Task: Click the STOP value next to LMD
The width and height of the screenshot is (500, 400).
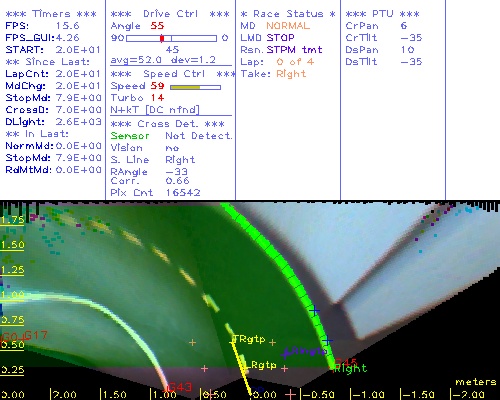Action: click(280, 38)
